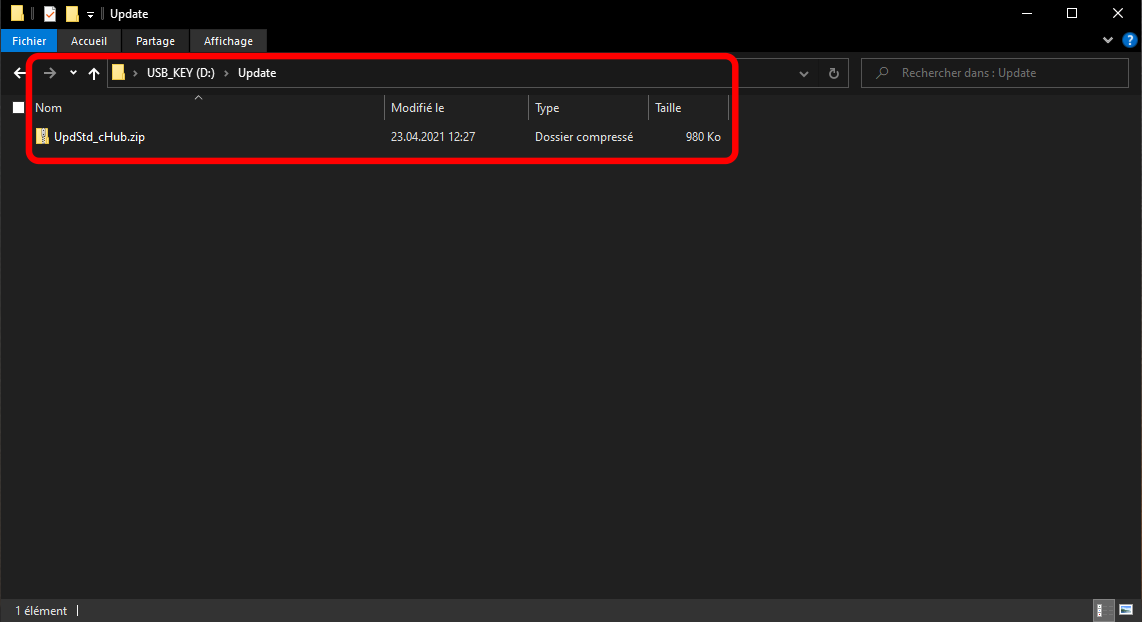Minimize the Update window
The height and width of the screenshot is (622, 1142).
click(1027, 14)
